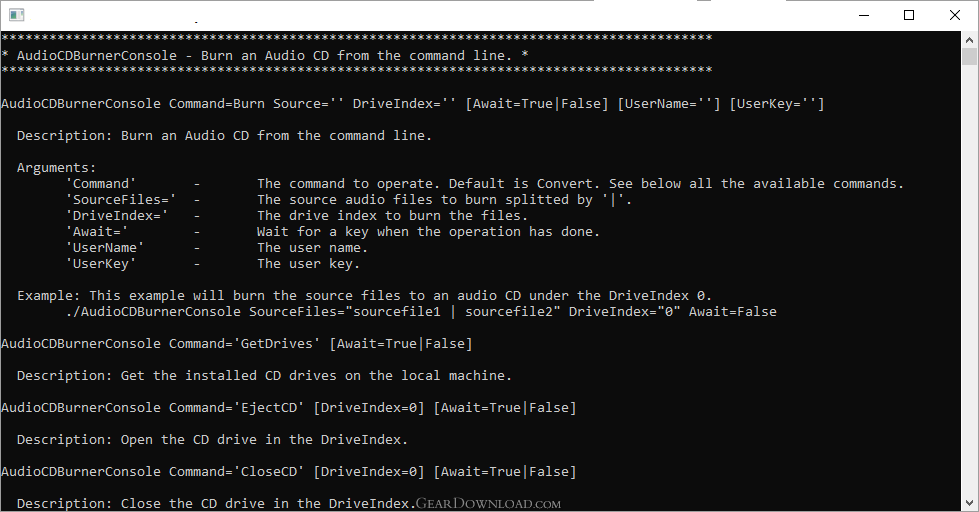This screenshot has height=512, width=979.
Task: Click the Command='GetDrives' usage line
Action: (237, 344)
